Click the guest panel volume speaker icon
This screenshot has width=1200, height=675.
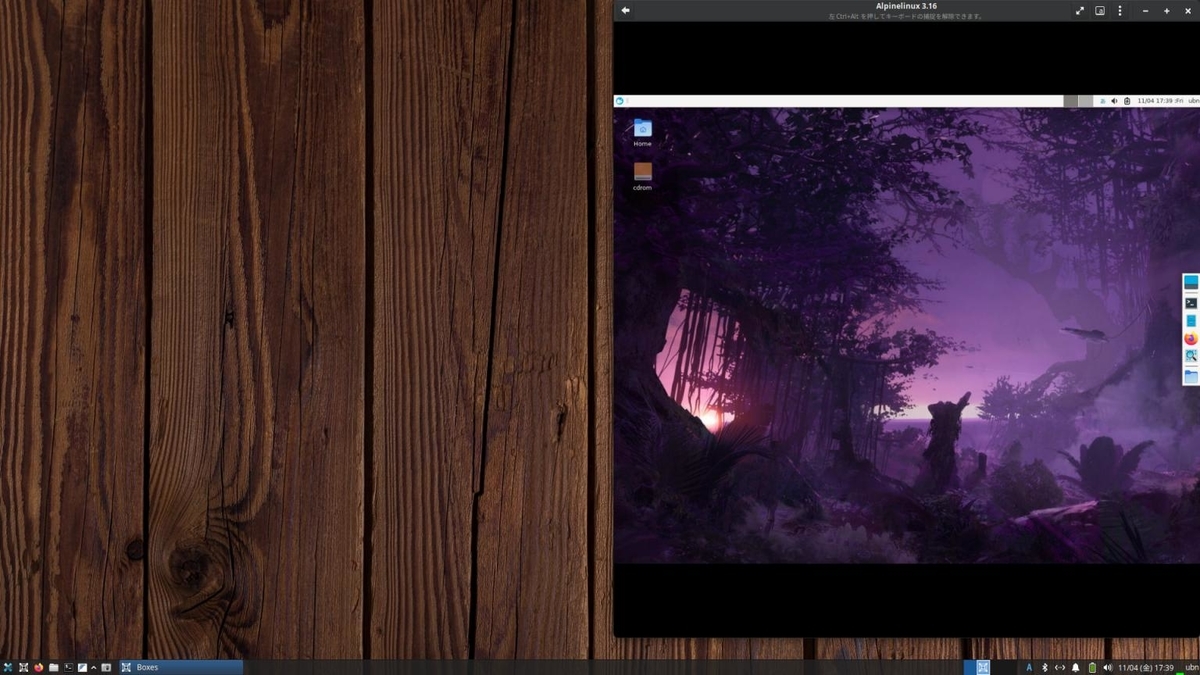coord(1114,101)
